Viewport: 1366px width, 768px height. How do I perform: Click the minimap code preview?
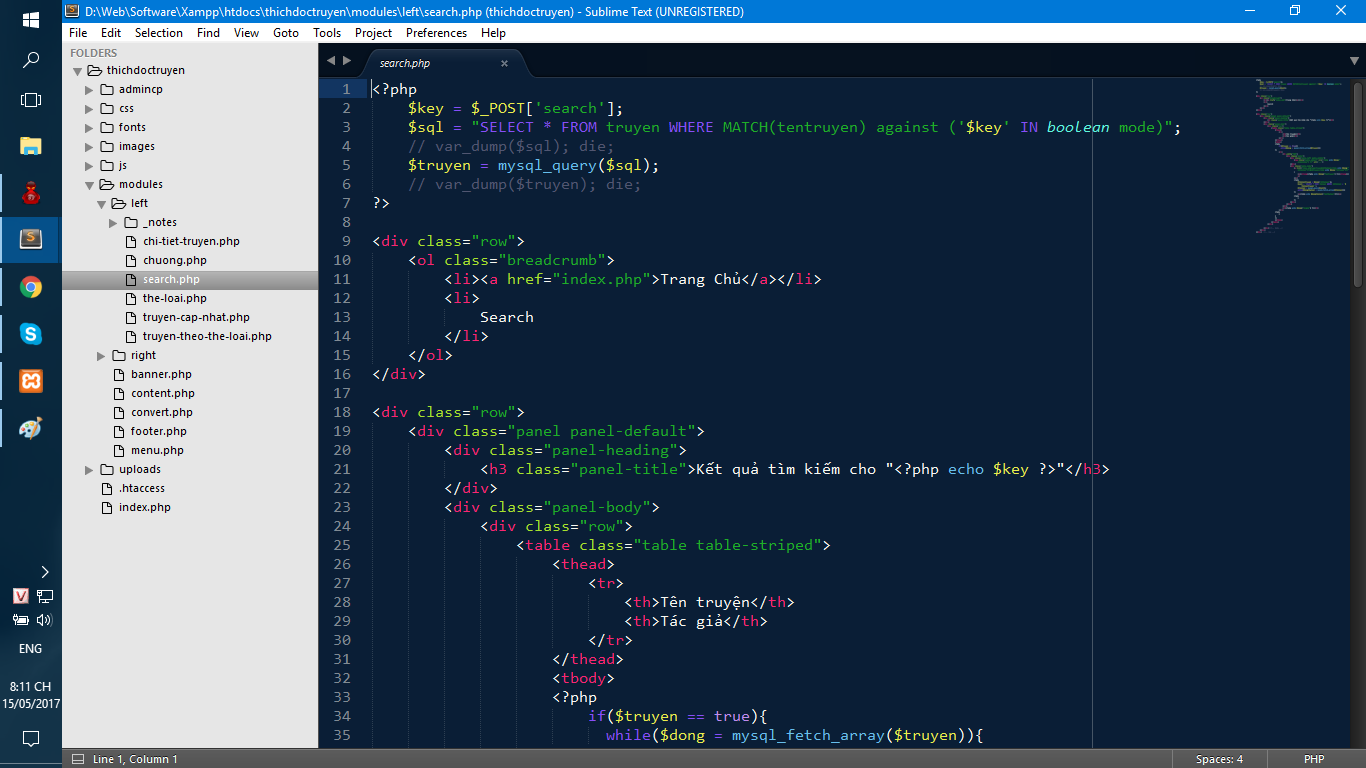pyautogui.click(x=1290, y=150)
